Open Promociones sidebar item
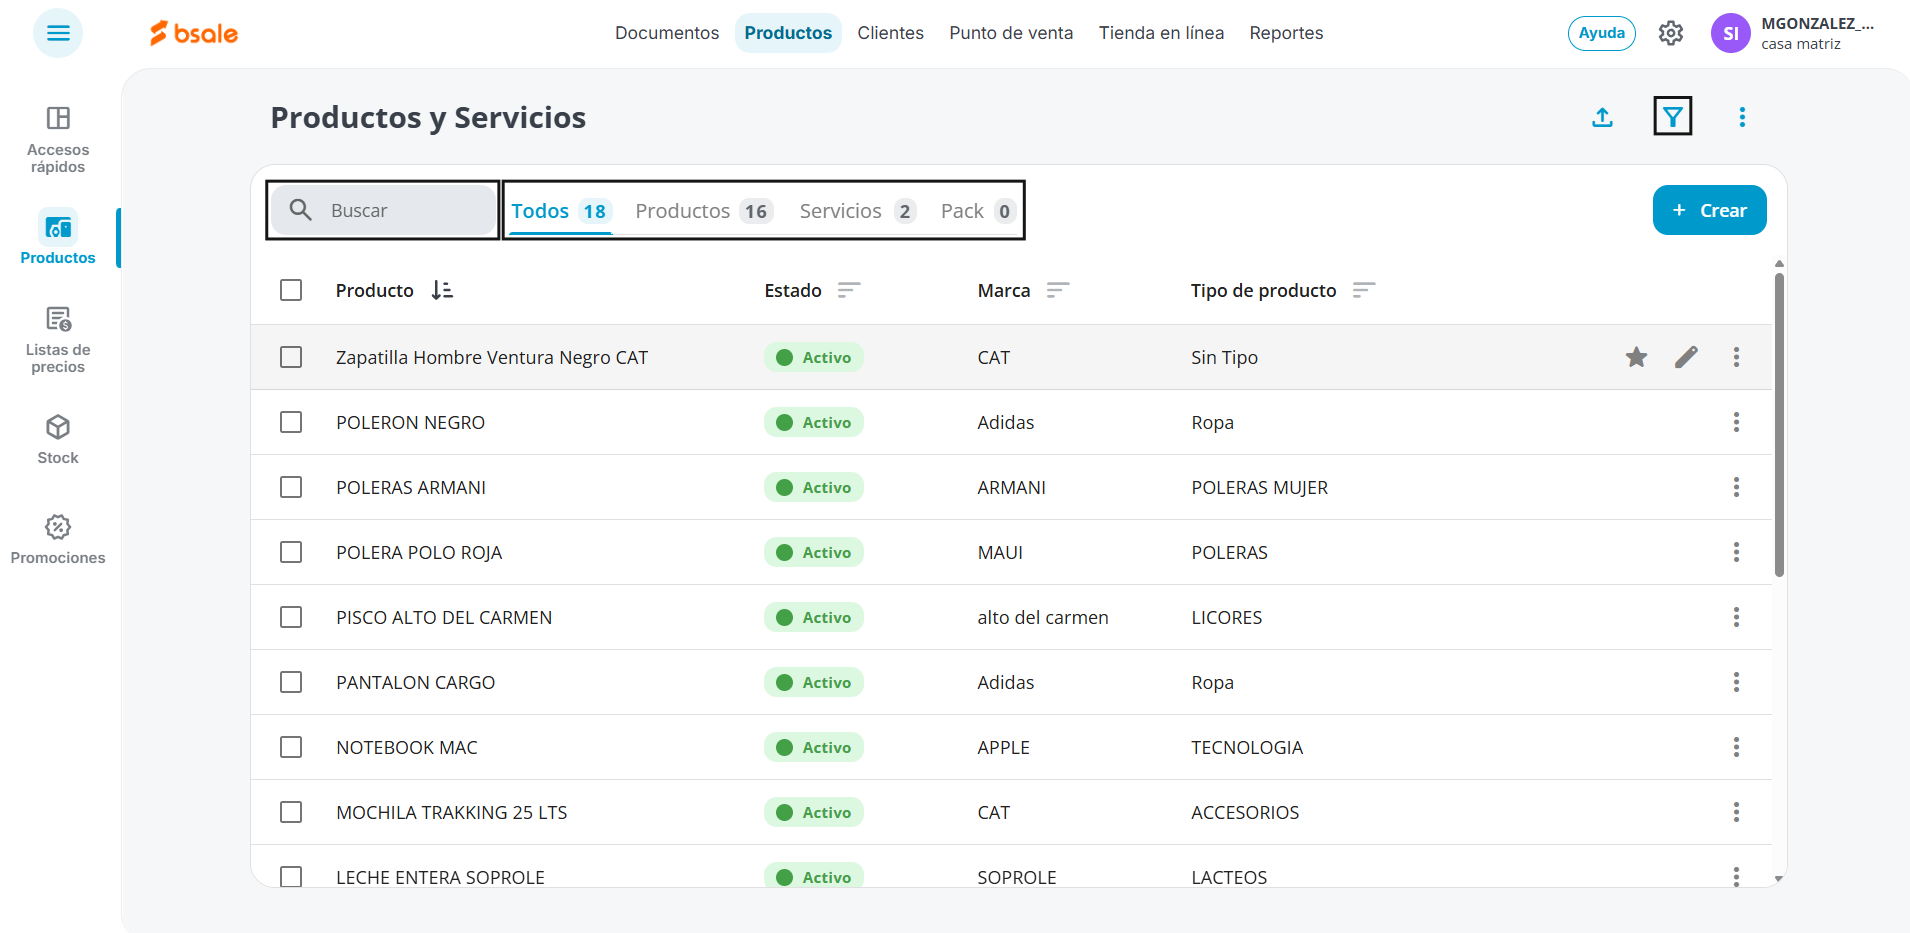 point(58,540)
